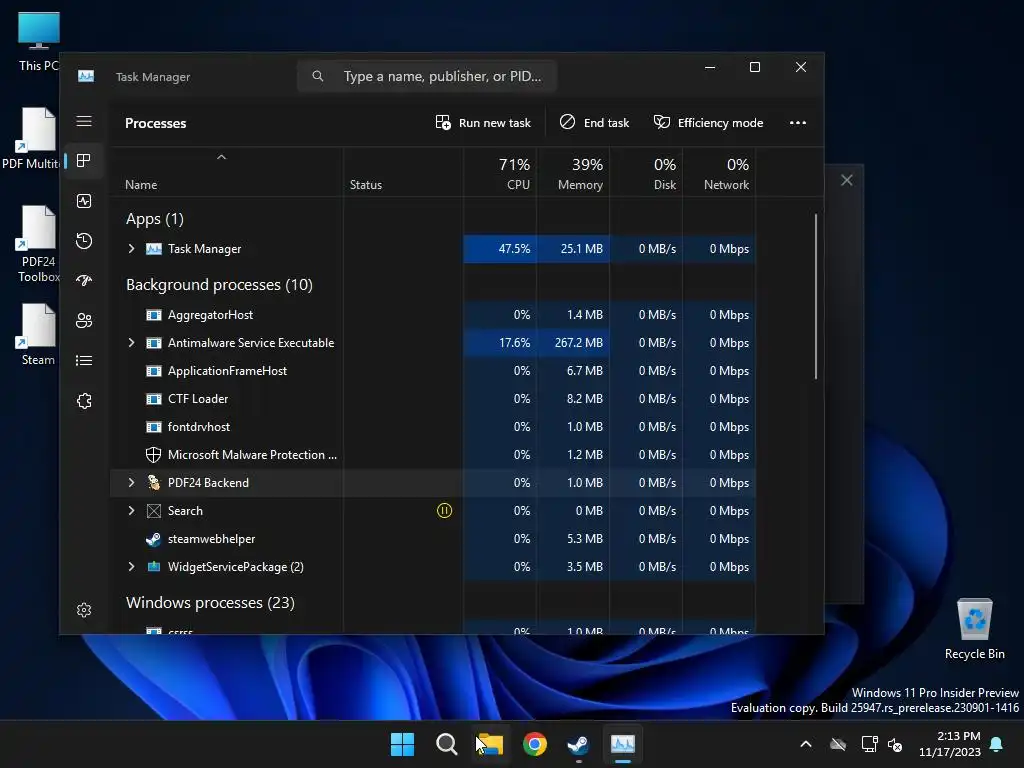Image resolution: width=1024 pixels, height=768 pixels.
Task: Expand the Task Manager process group
Action: point(131,249)
